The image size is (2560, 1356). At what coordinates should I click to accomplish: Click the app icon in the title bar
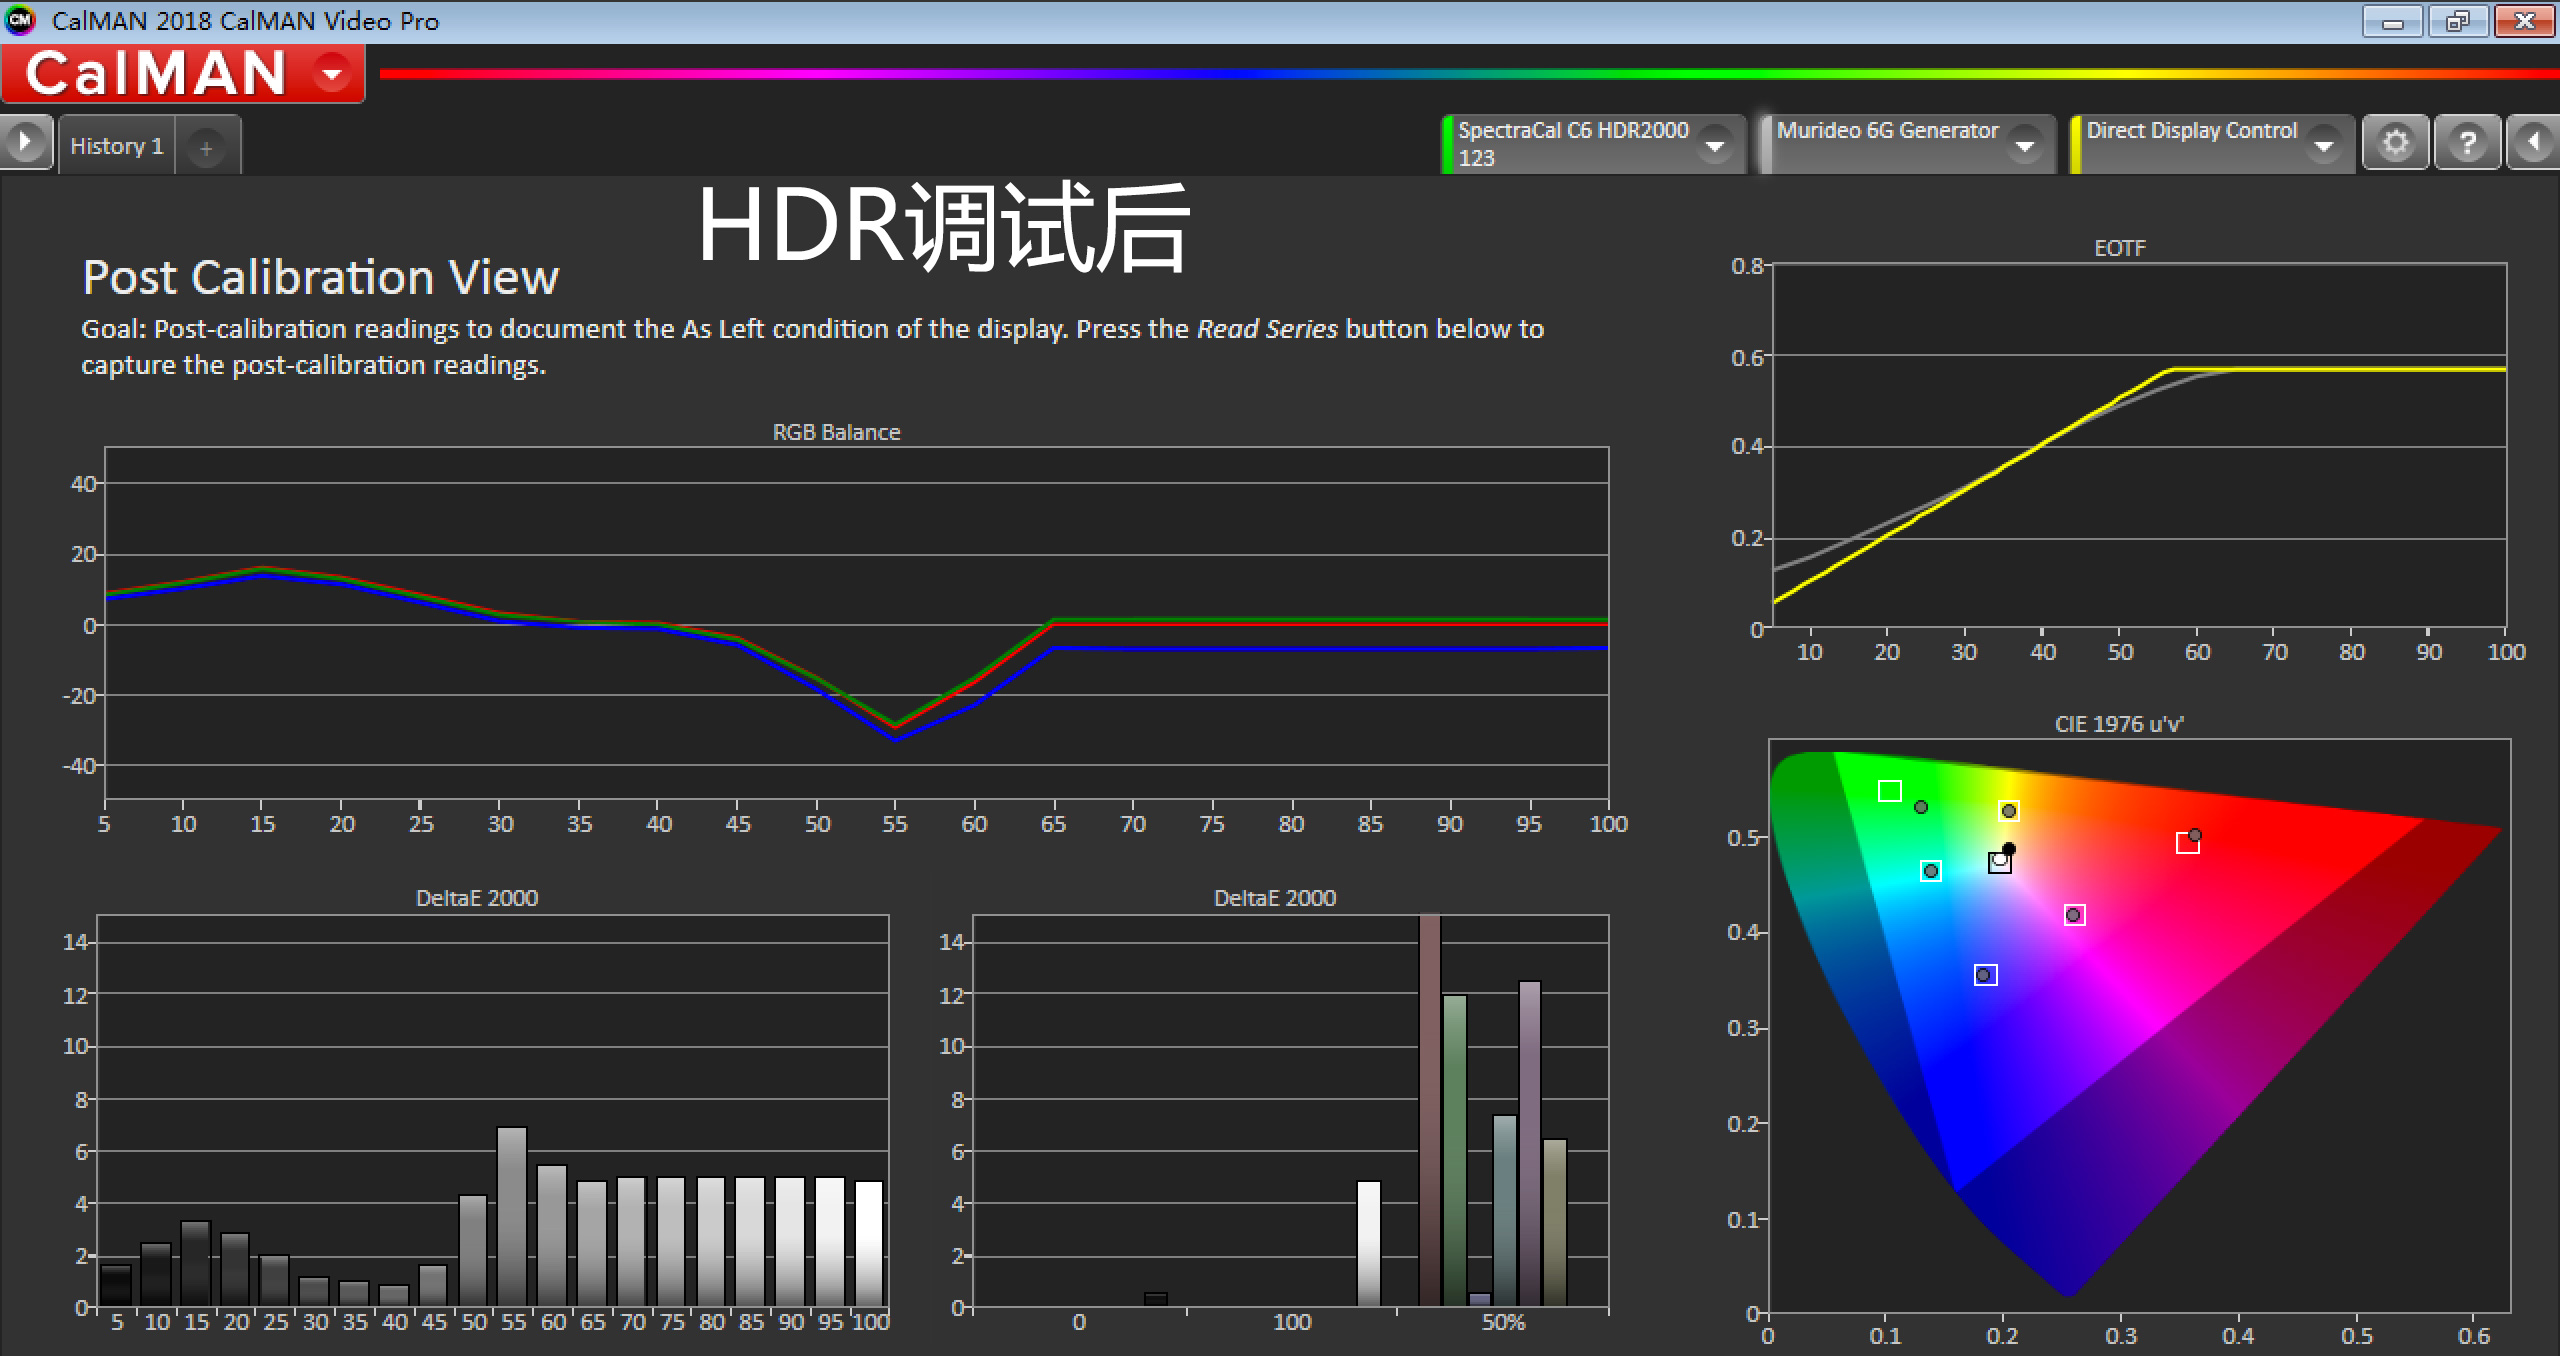[x=20, y=20]
